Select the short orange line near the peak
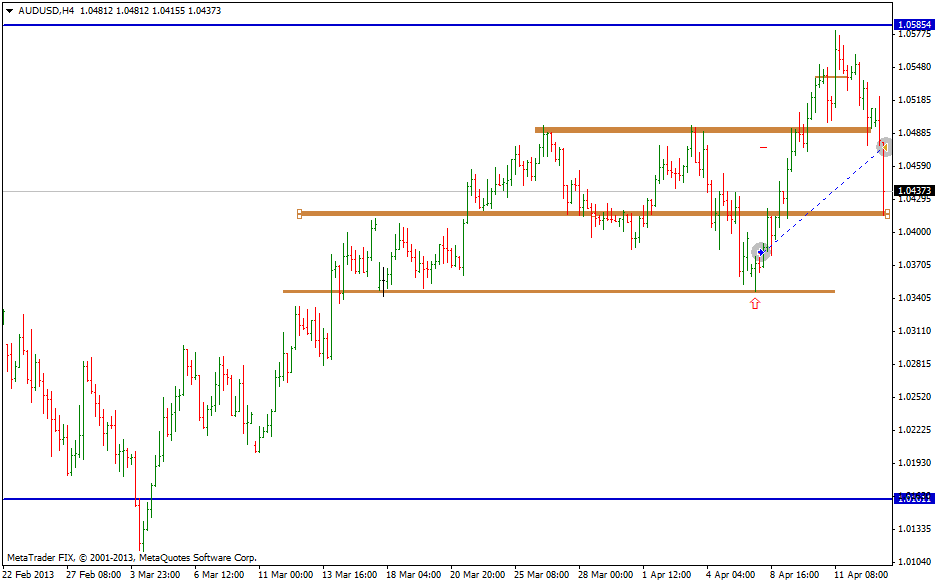Screen dimensions: 935x583 point(831,77)
